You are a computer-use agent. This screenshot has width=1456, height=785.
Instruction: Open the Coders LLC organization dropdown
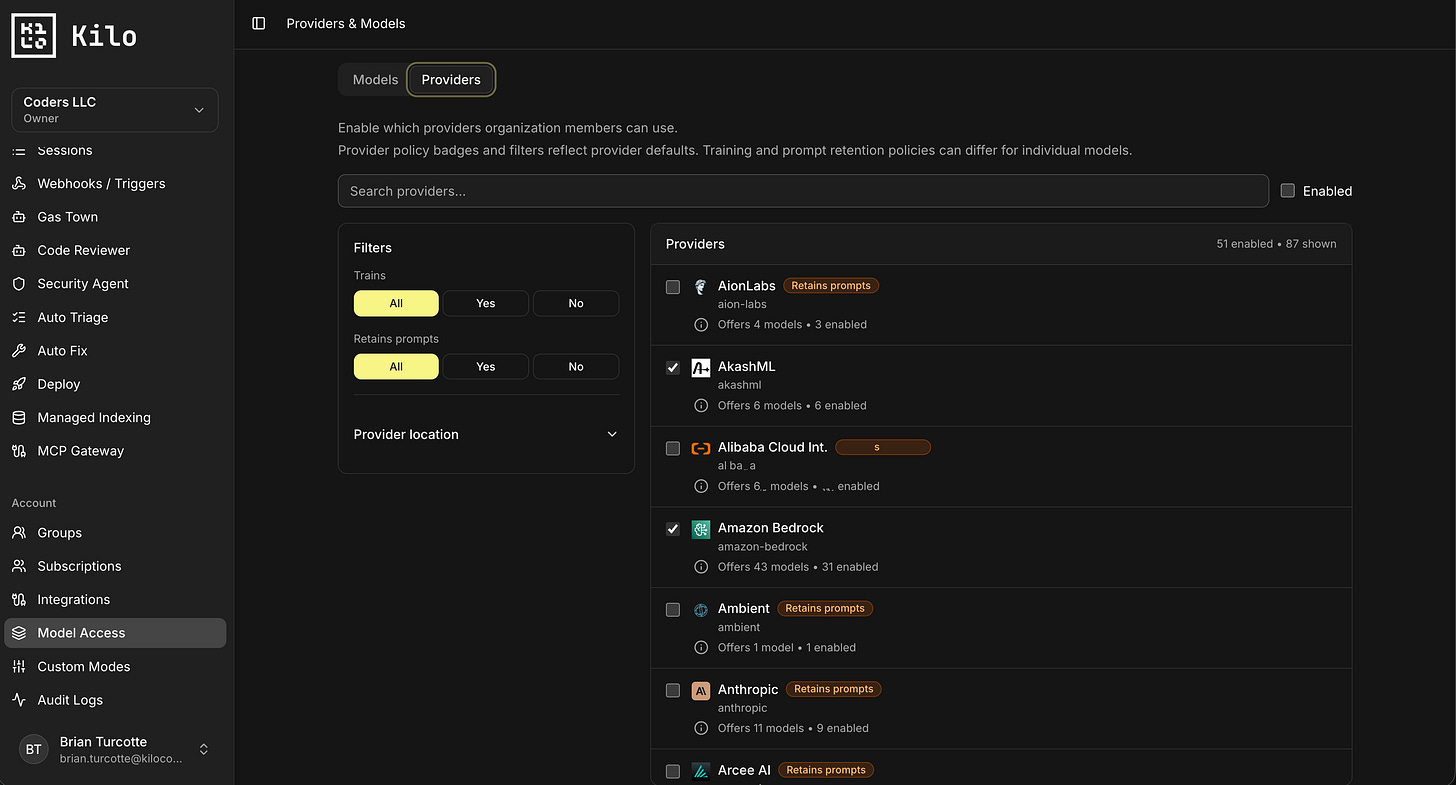point(115,110)
